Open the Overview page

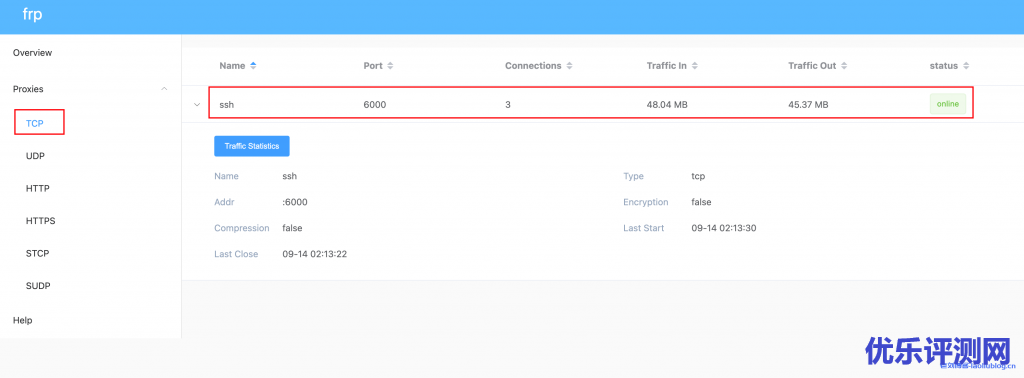pos(33,53)
